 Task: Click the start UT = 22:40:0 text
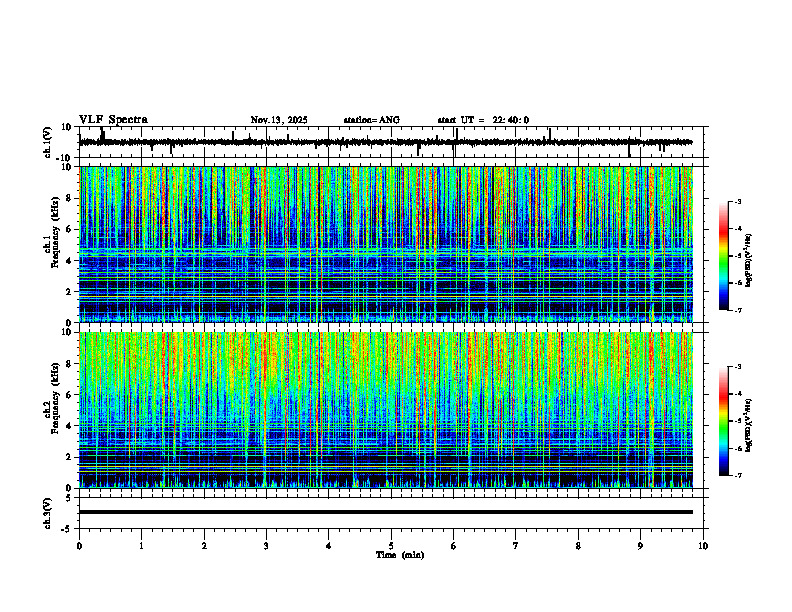(483, 120)
